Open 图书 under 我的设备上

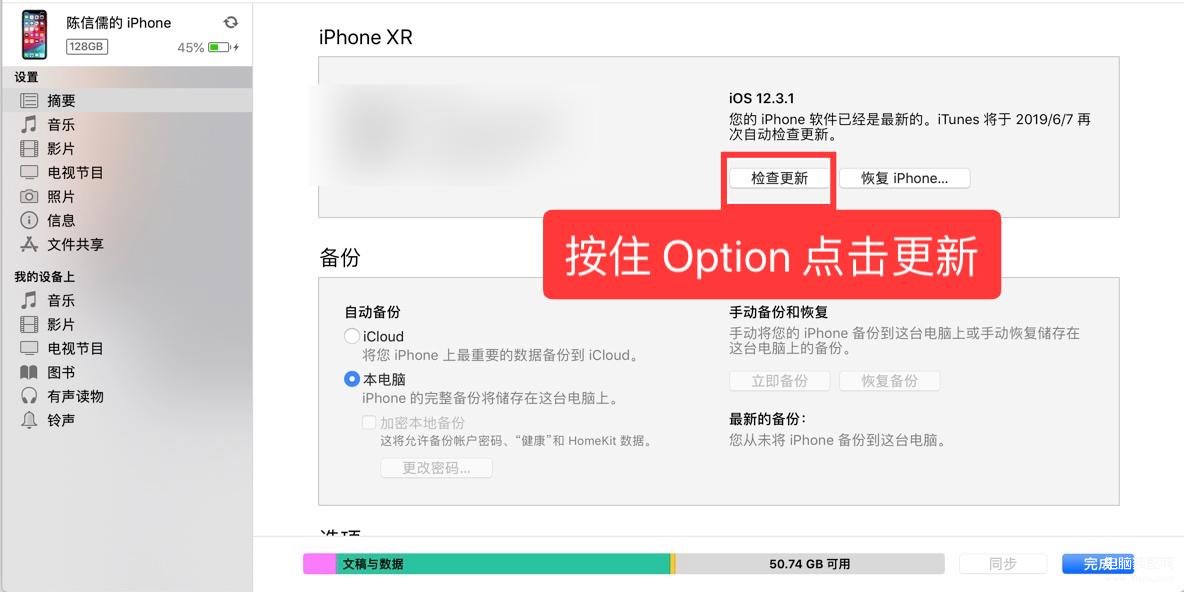click(126, 372)
